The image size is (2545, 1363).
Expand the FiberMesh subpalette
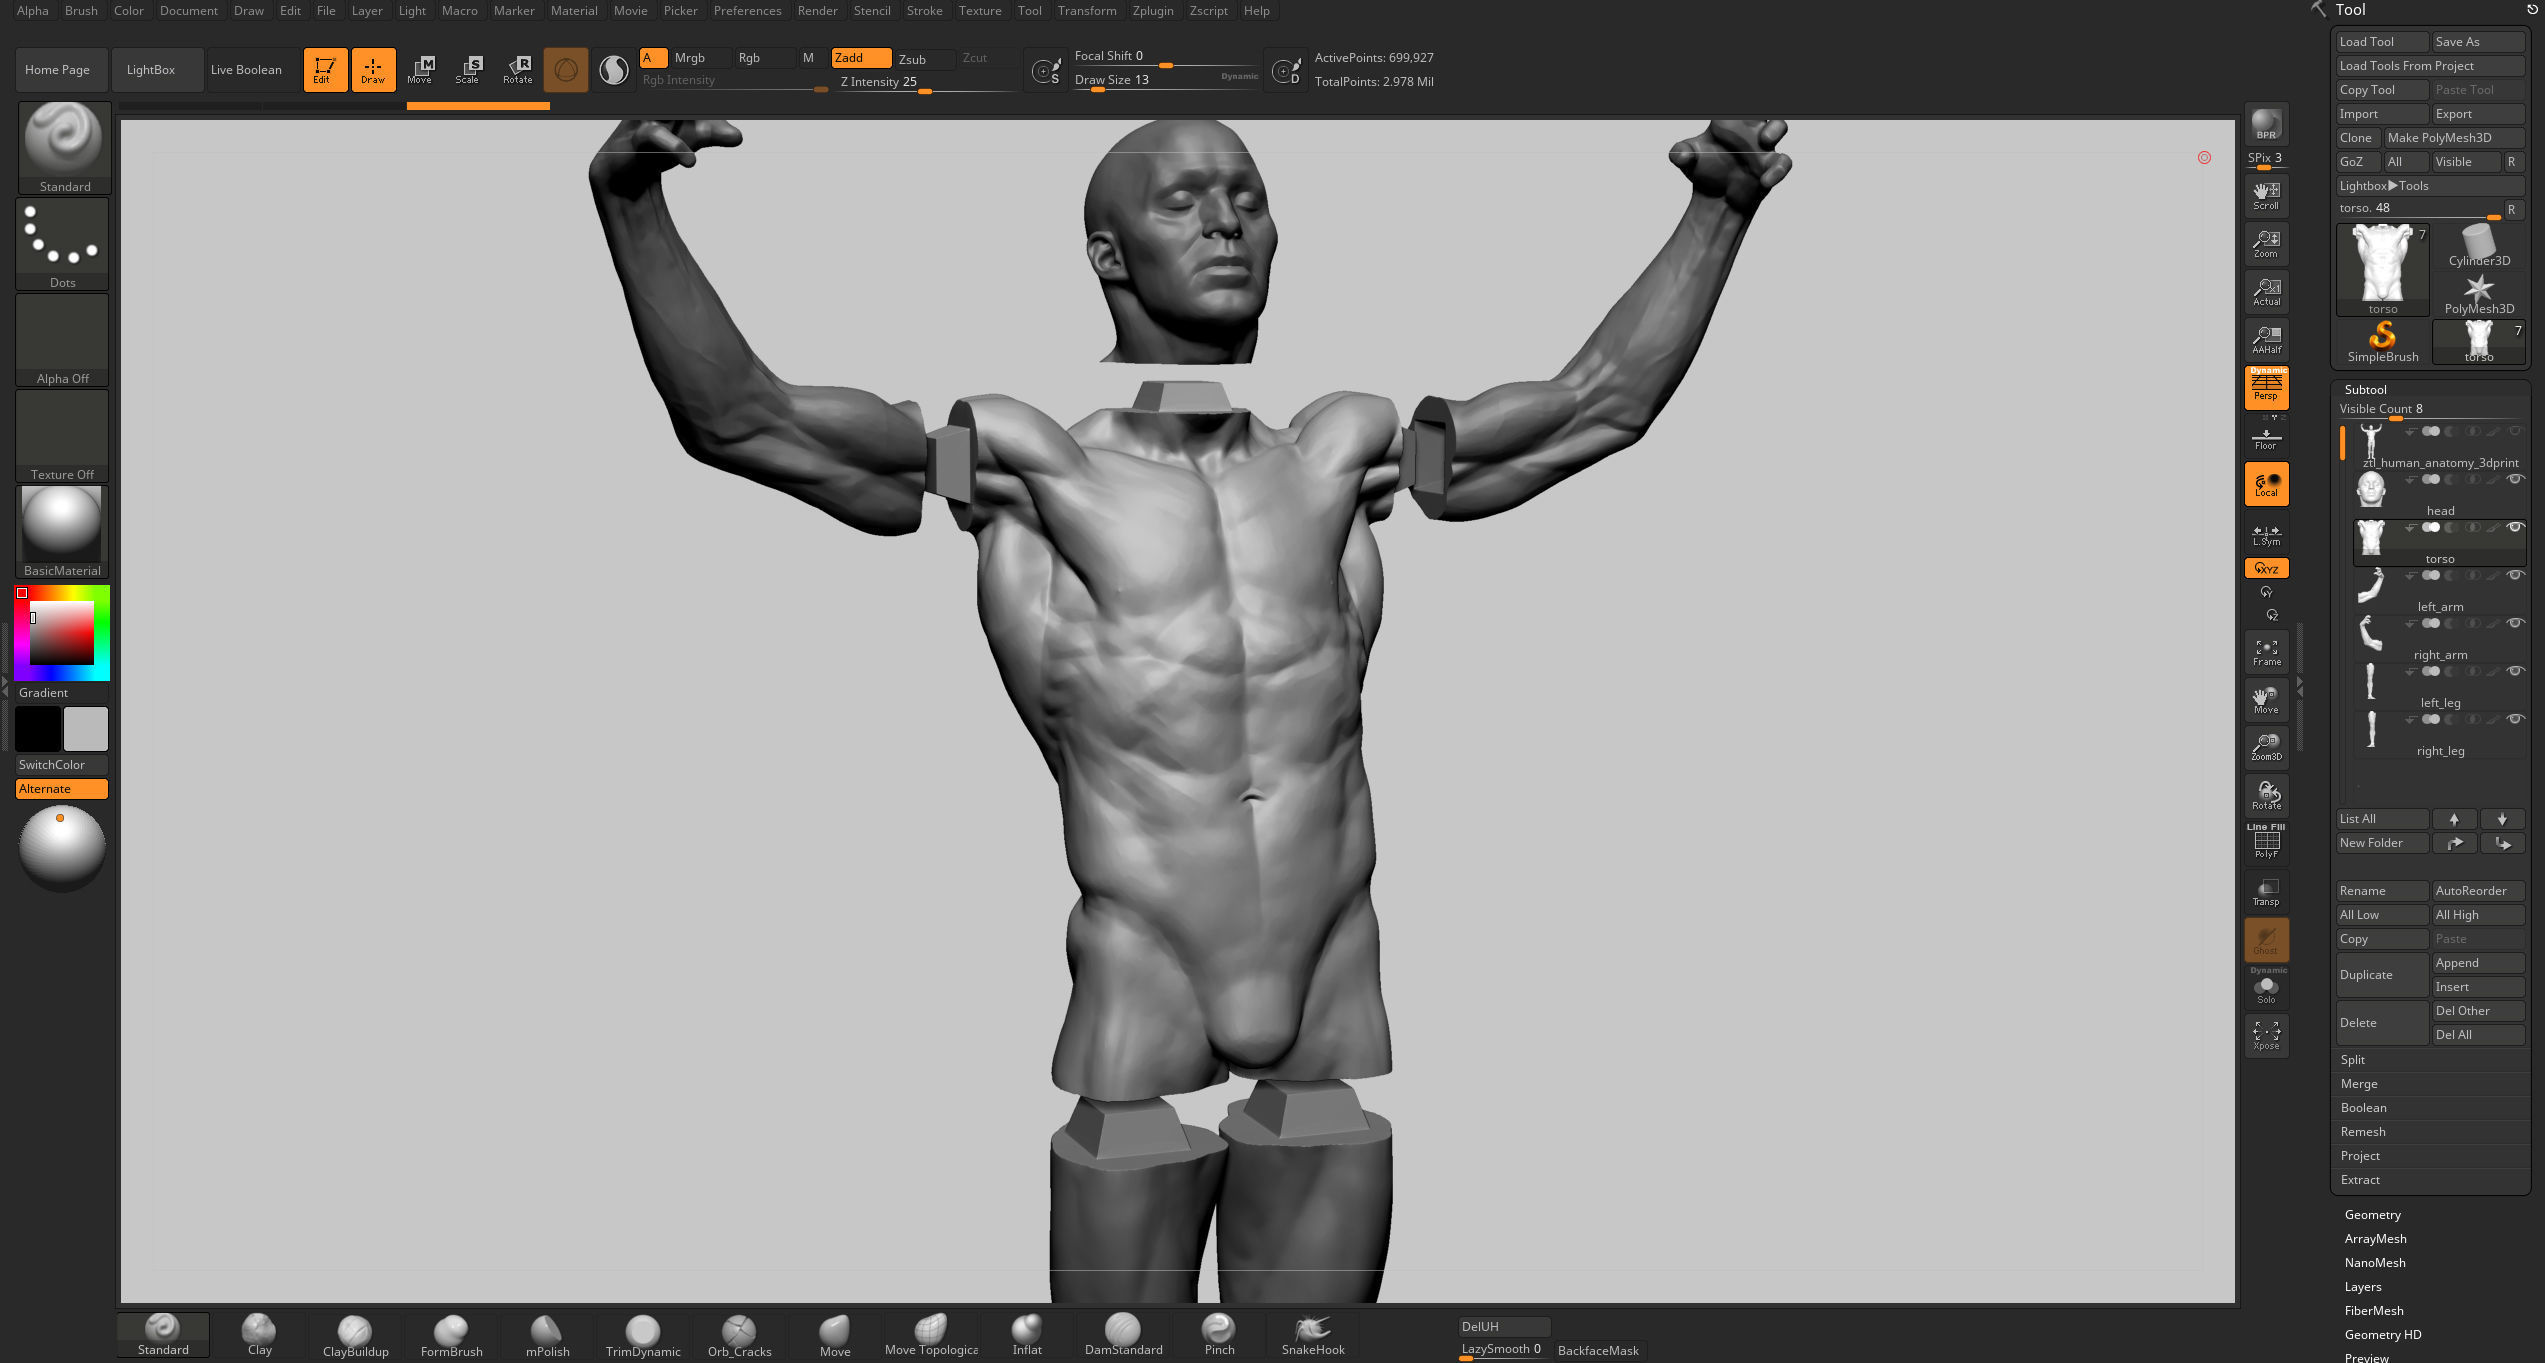pos(2374,1311)
